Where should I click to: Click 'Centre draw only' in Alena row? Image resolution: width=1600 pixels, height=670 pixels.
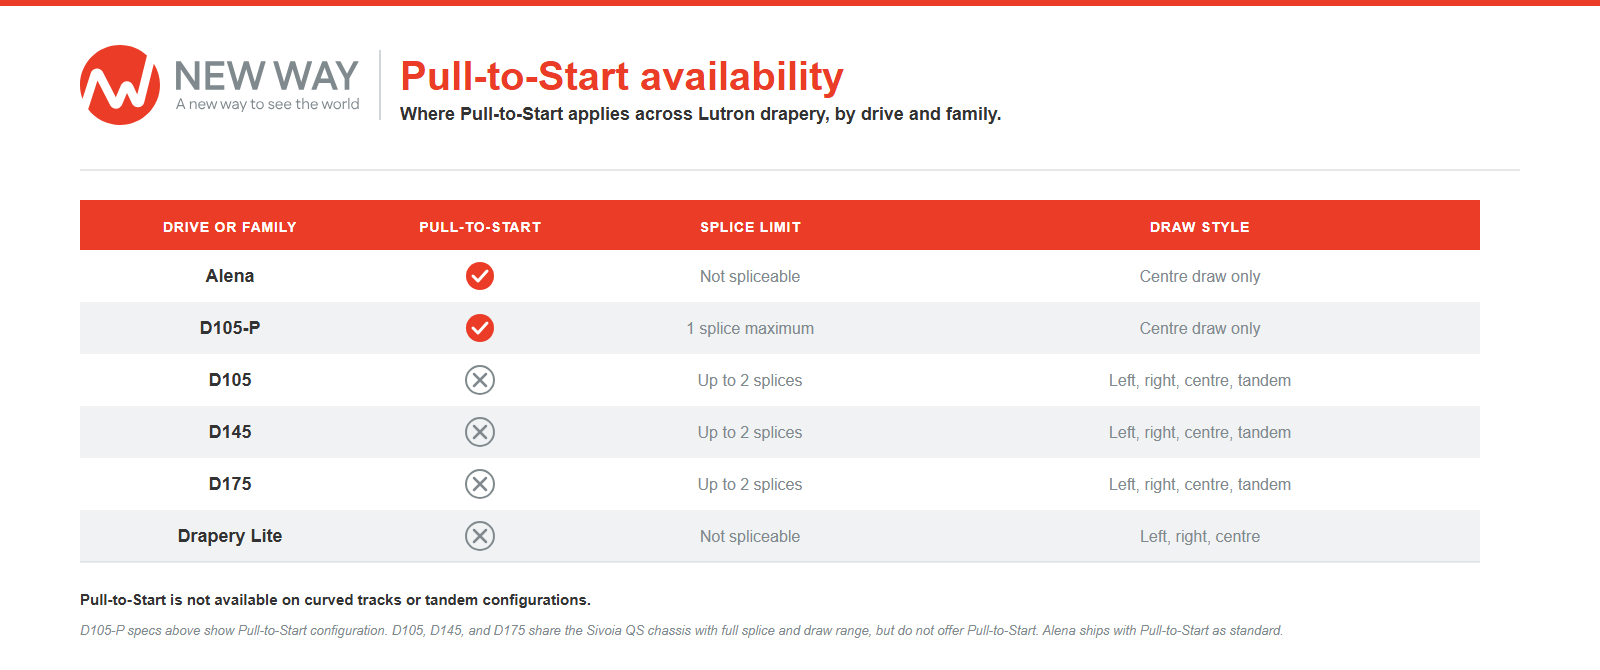click(1200, 276)
